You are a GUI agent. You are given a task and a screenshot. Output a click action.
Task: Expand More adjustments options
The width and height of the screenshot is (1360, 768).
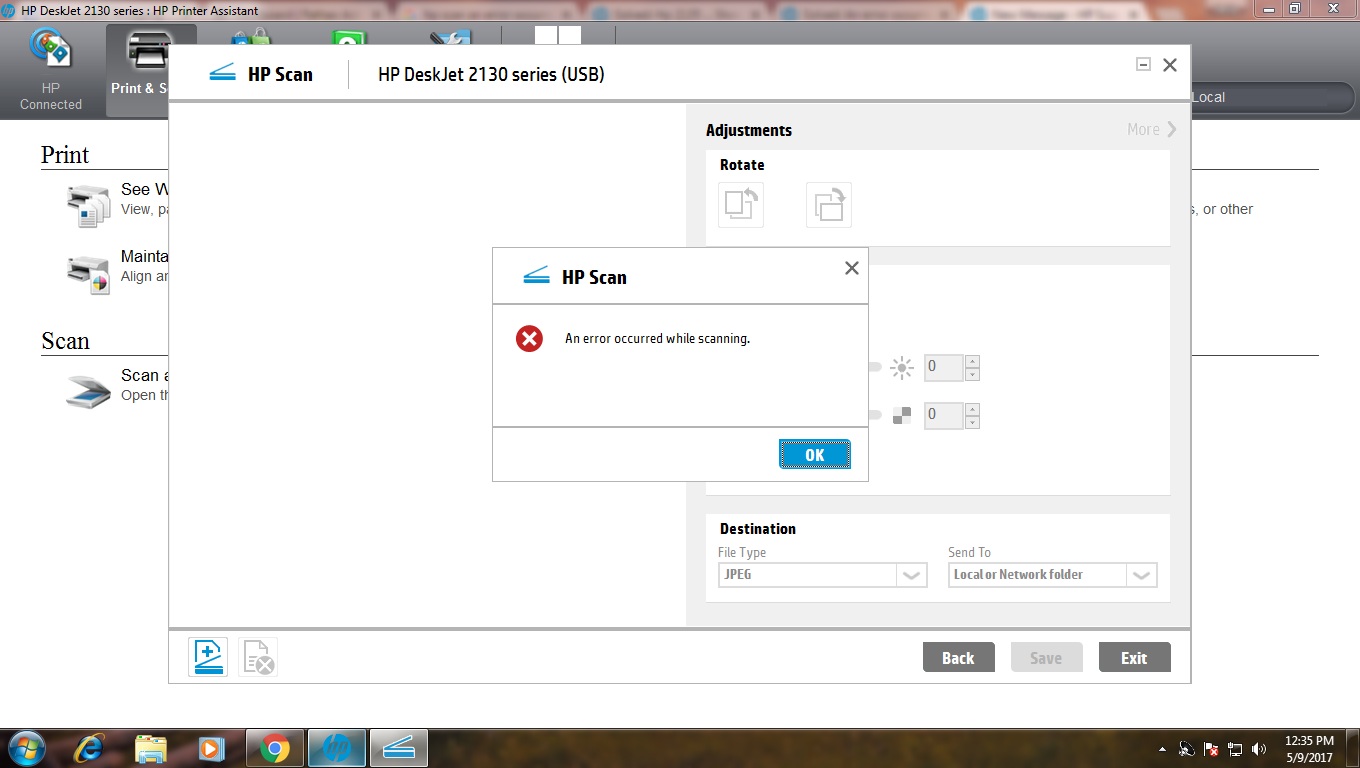point(1149,129)
